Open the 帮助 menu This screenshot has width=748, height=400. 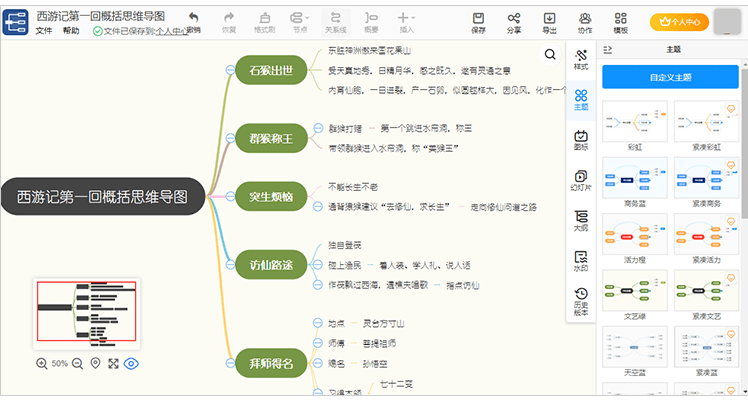click(x=71, y=31)
